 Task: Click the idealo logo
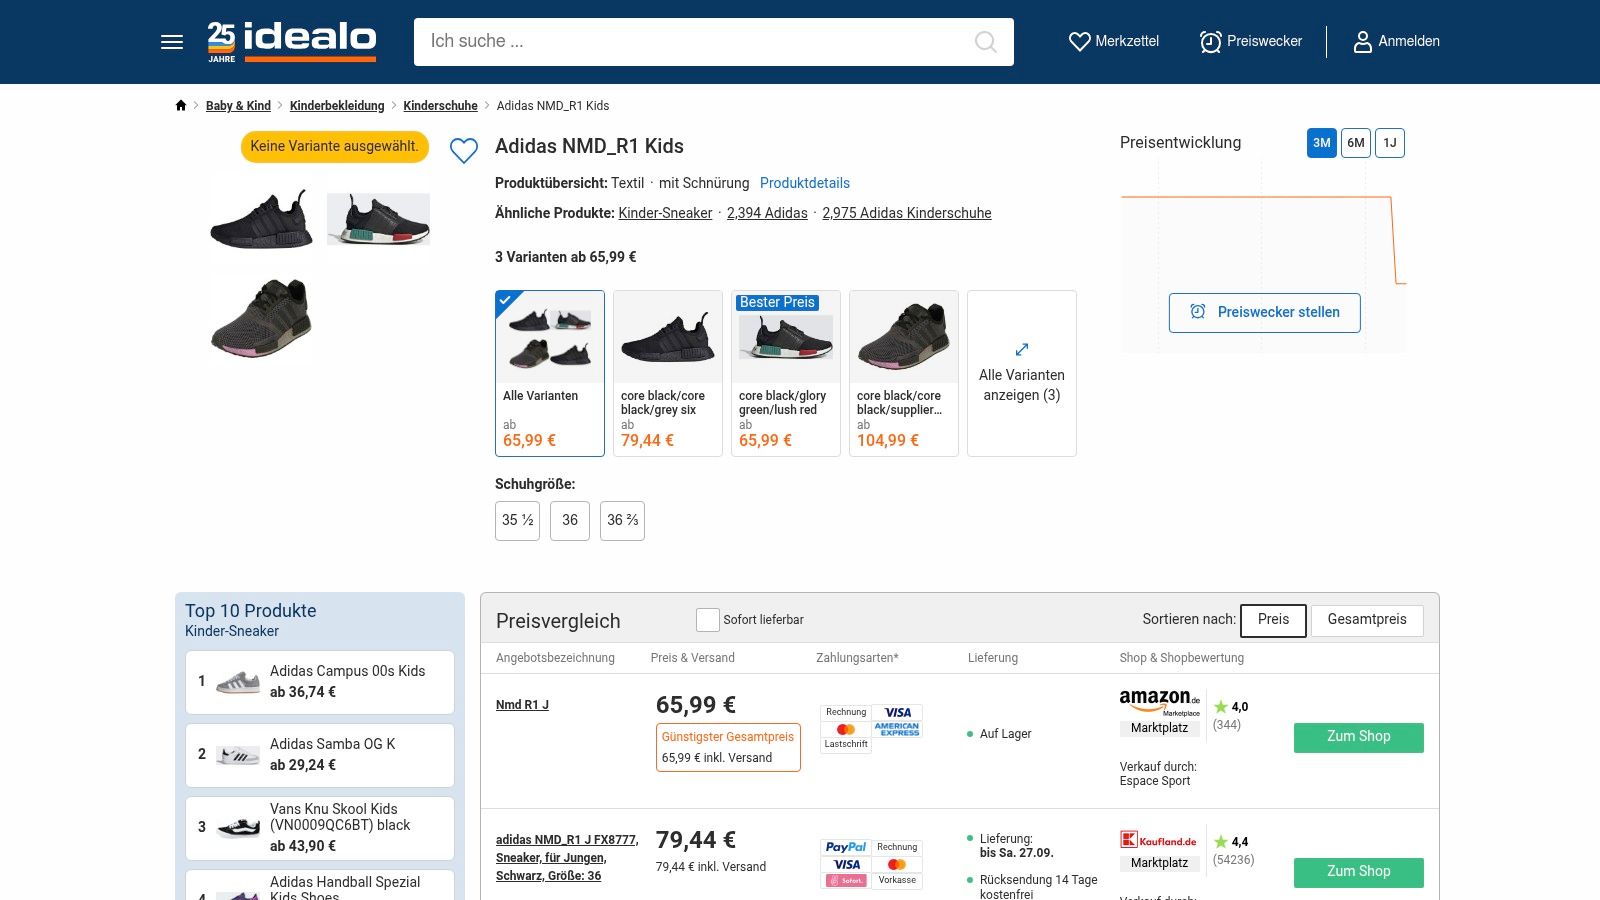292,41
